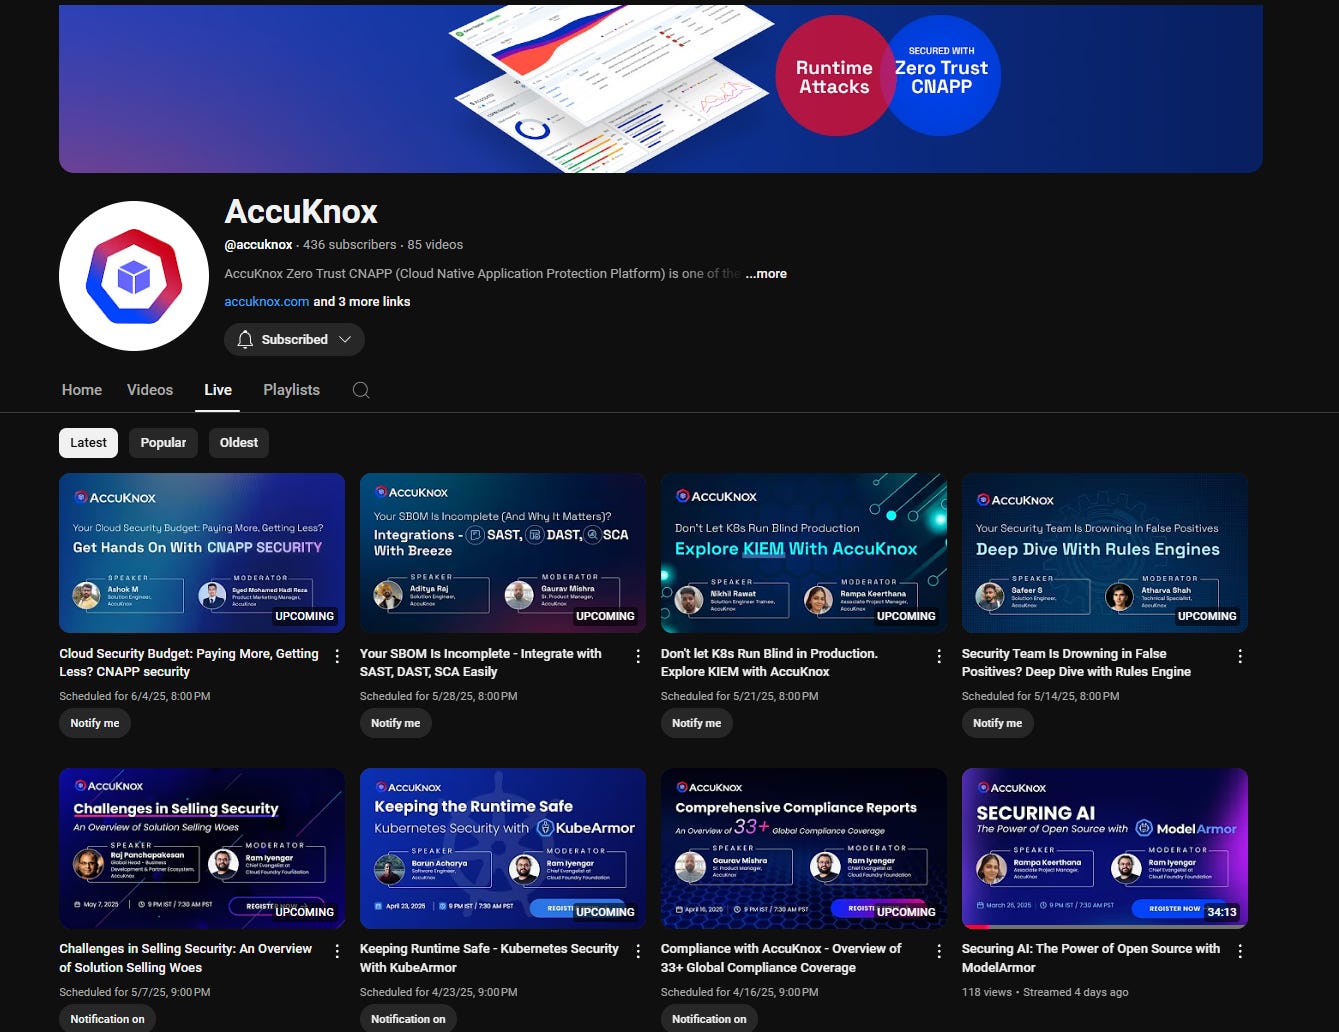The height and width of the screenshot is (1032, 1339).
Task: Switch to the Videos tab
Action: tap(150, 390)
